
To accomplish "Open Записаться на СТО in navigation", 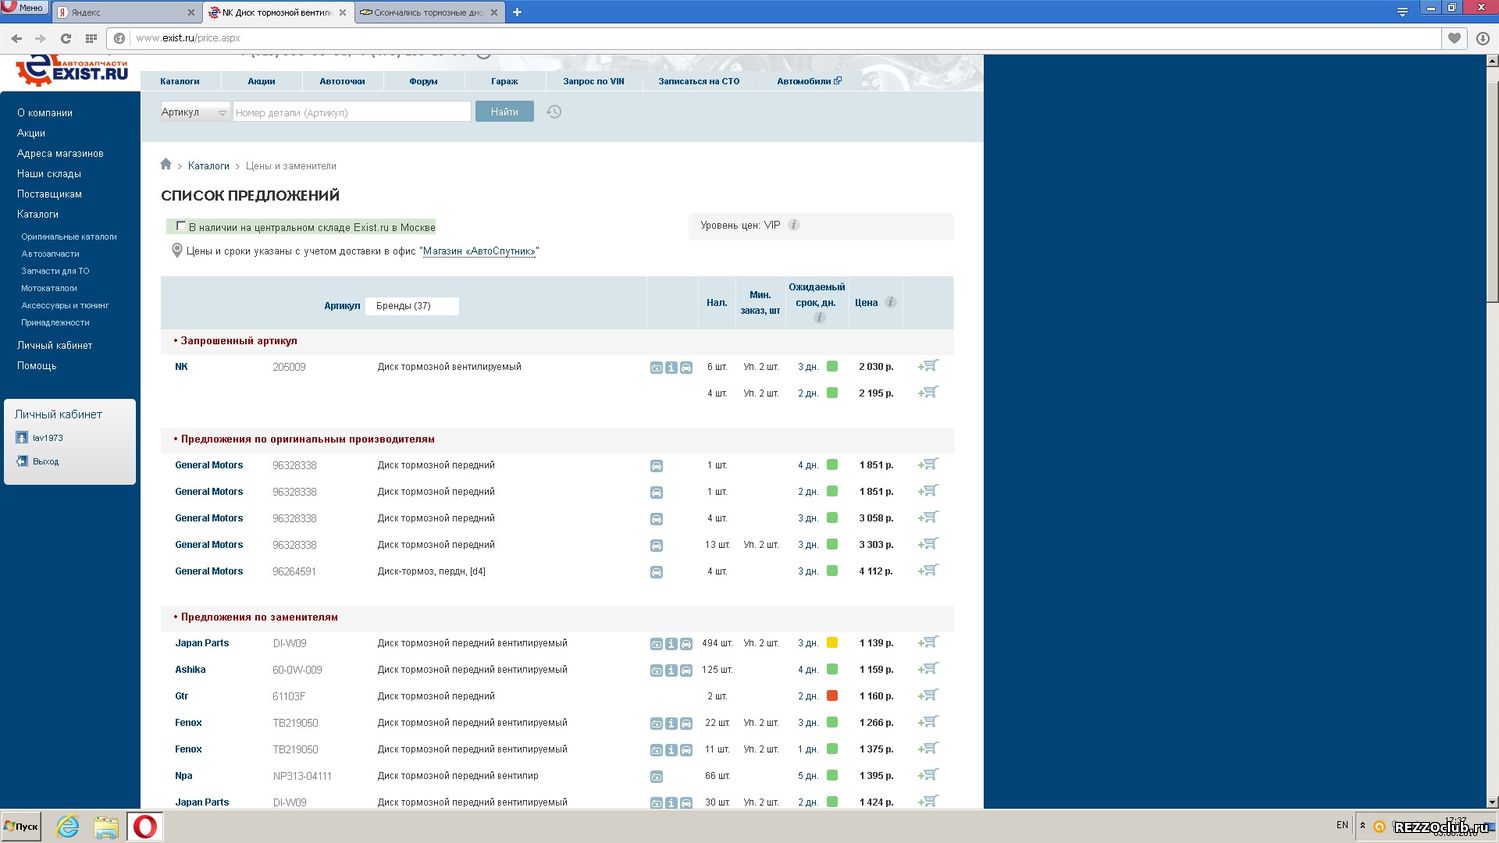I will coord(699,81).
